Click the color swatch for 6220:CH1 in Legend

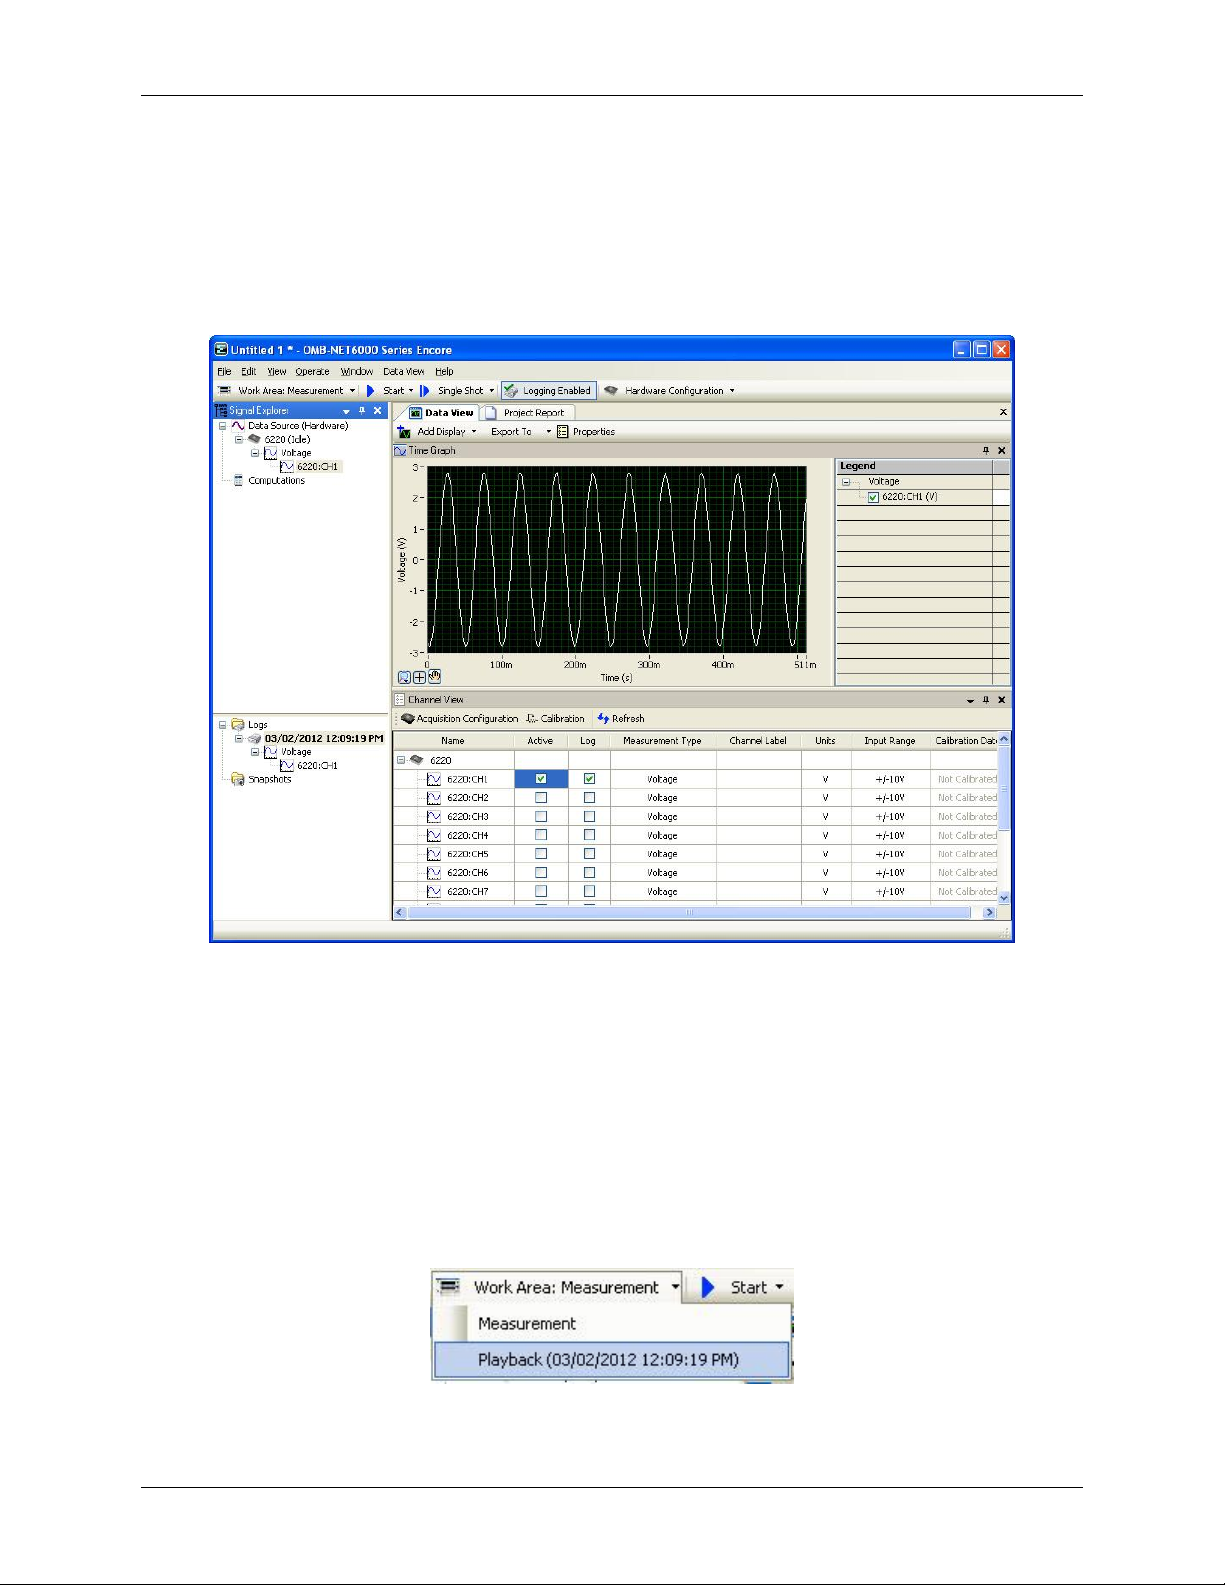1001,497
